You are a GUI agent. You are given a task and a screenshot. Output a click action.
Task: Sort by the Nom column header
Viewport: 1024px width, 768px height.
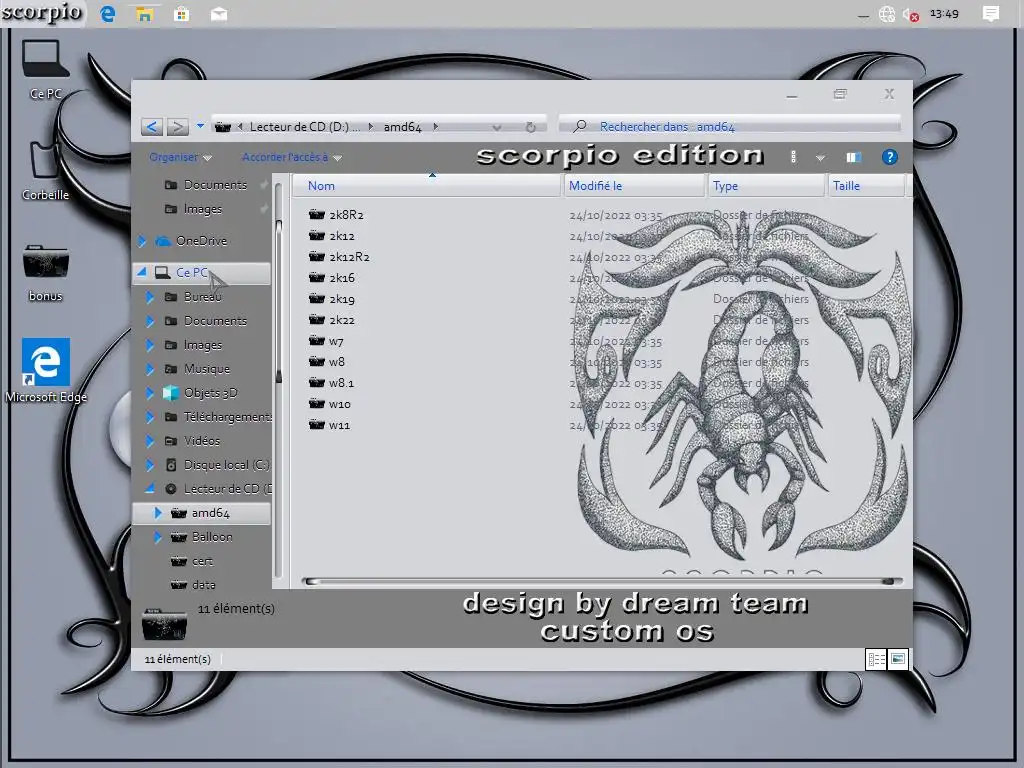[426, 186]
